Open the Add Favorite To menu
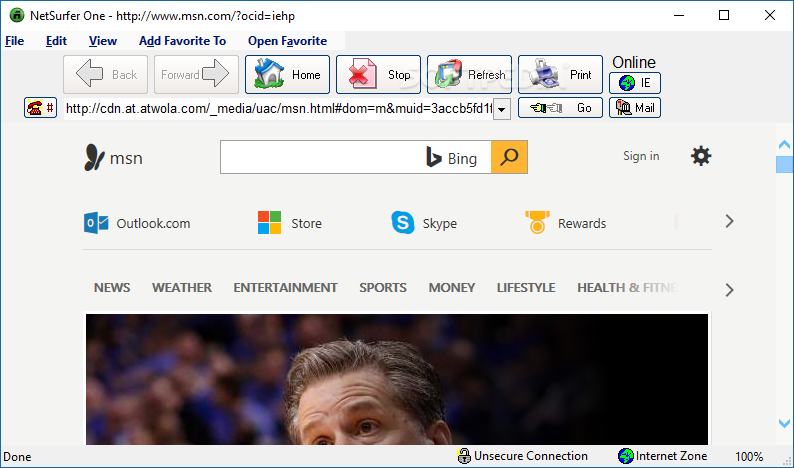The image size is (794, 468). (182, 41)
